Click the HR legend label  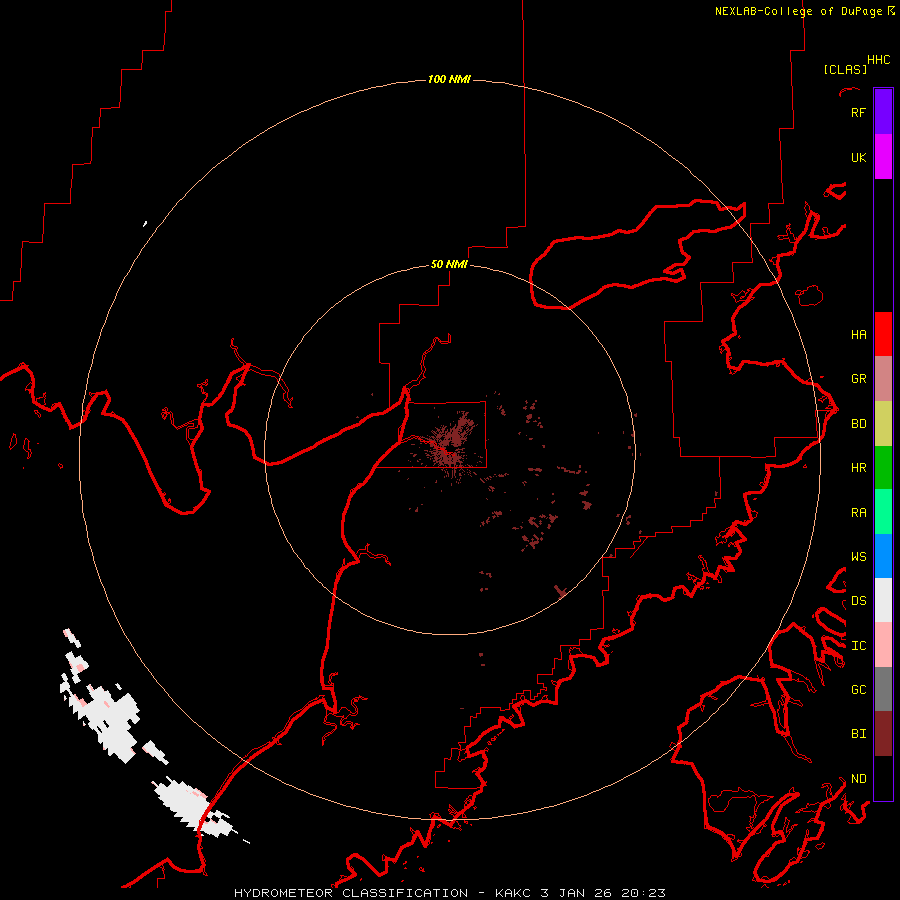point(858,468)
